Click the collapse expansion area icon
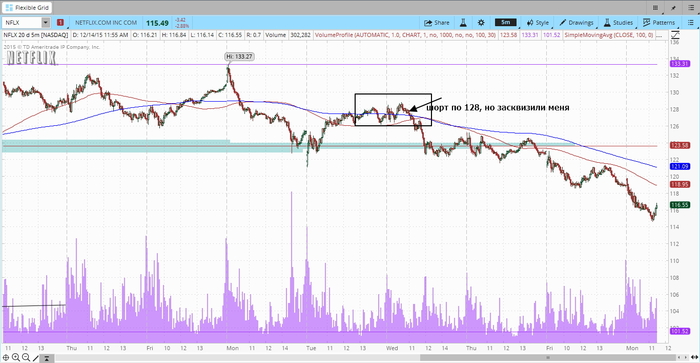Screen dimensions: 700x363 tap(46, 358)
